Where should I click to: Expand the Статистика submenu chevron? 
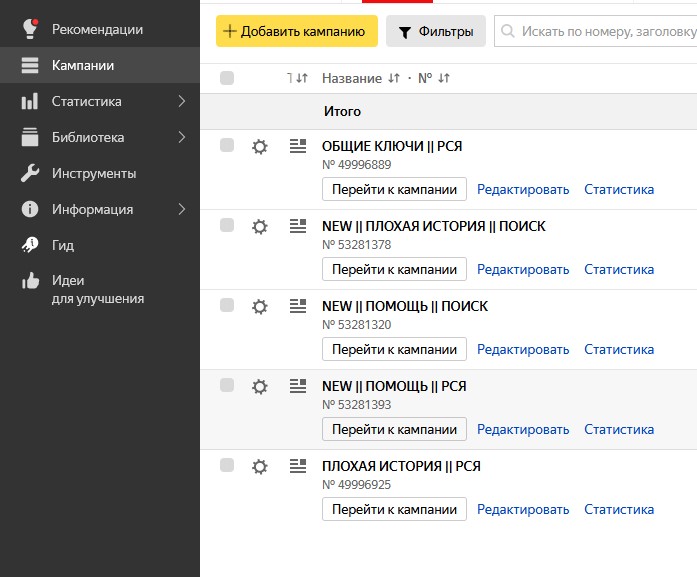(x=181, y=101)
